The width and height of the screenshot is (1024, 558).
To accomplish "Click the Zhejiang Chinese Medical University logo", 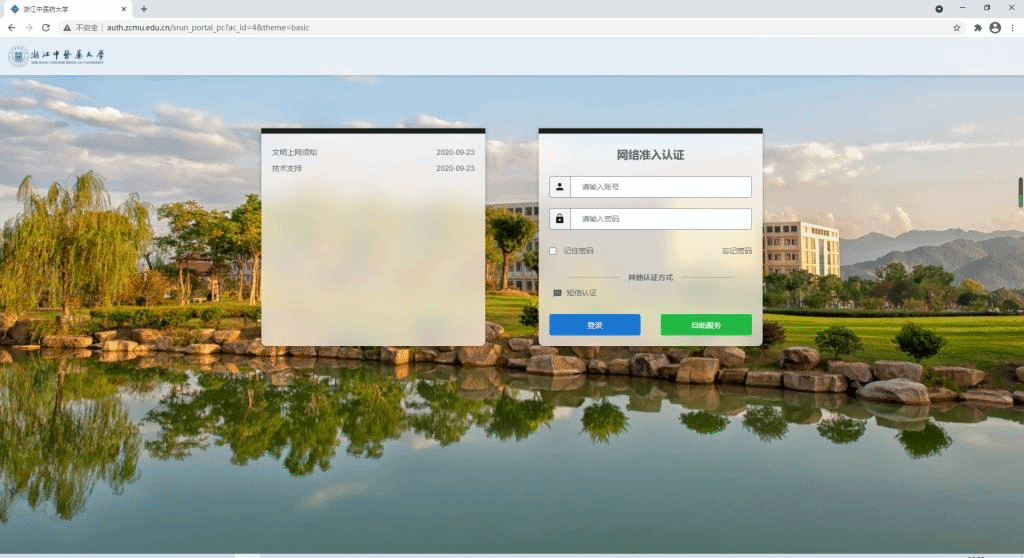I will 56,56.
